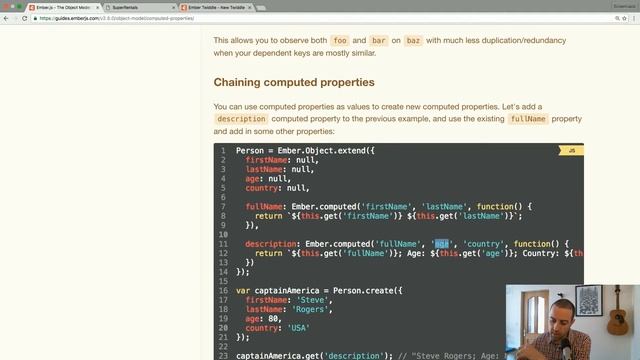The height and width of the screenshot is (360, 640).
Task: Click the Chaining computed properties heading
Action: click(x=294, y=82)
